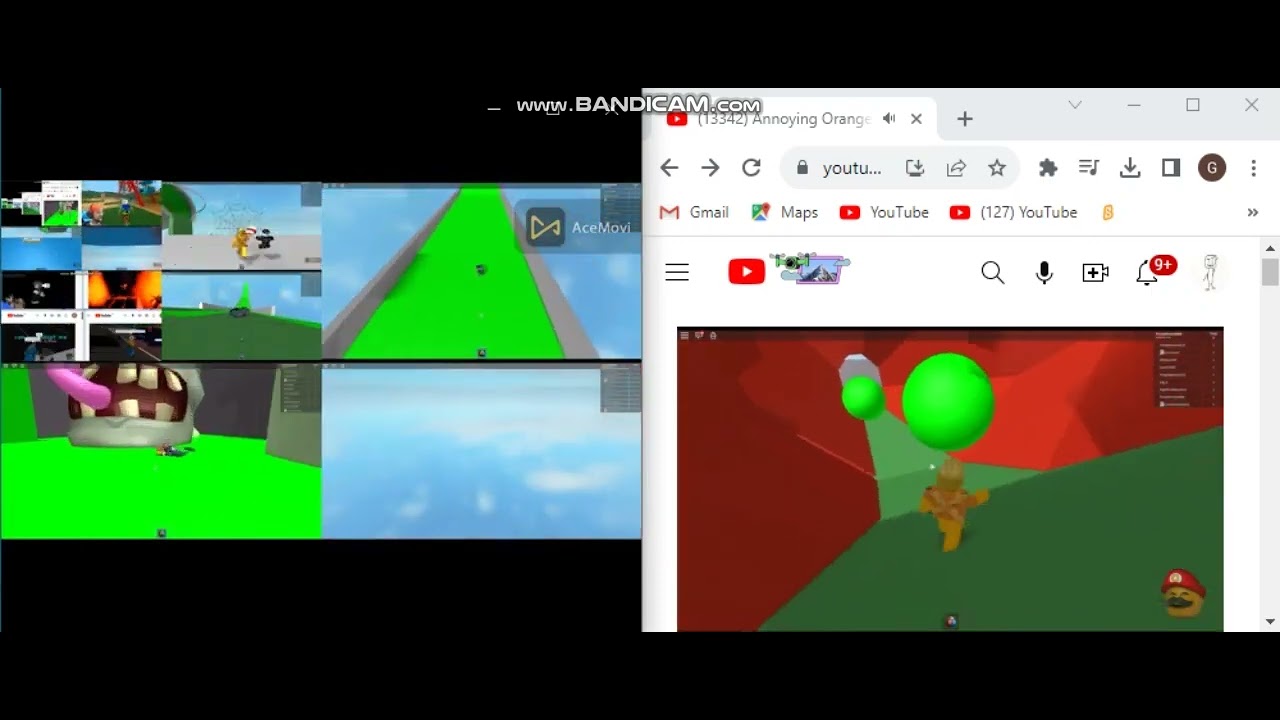Open the Chrome profile avatar G
The image size is (1280, 720).
coord(1212,168)
